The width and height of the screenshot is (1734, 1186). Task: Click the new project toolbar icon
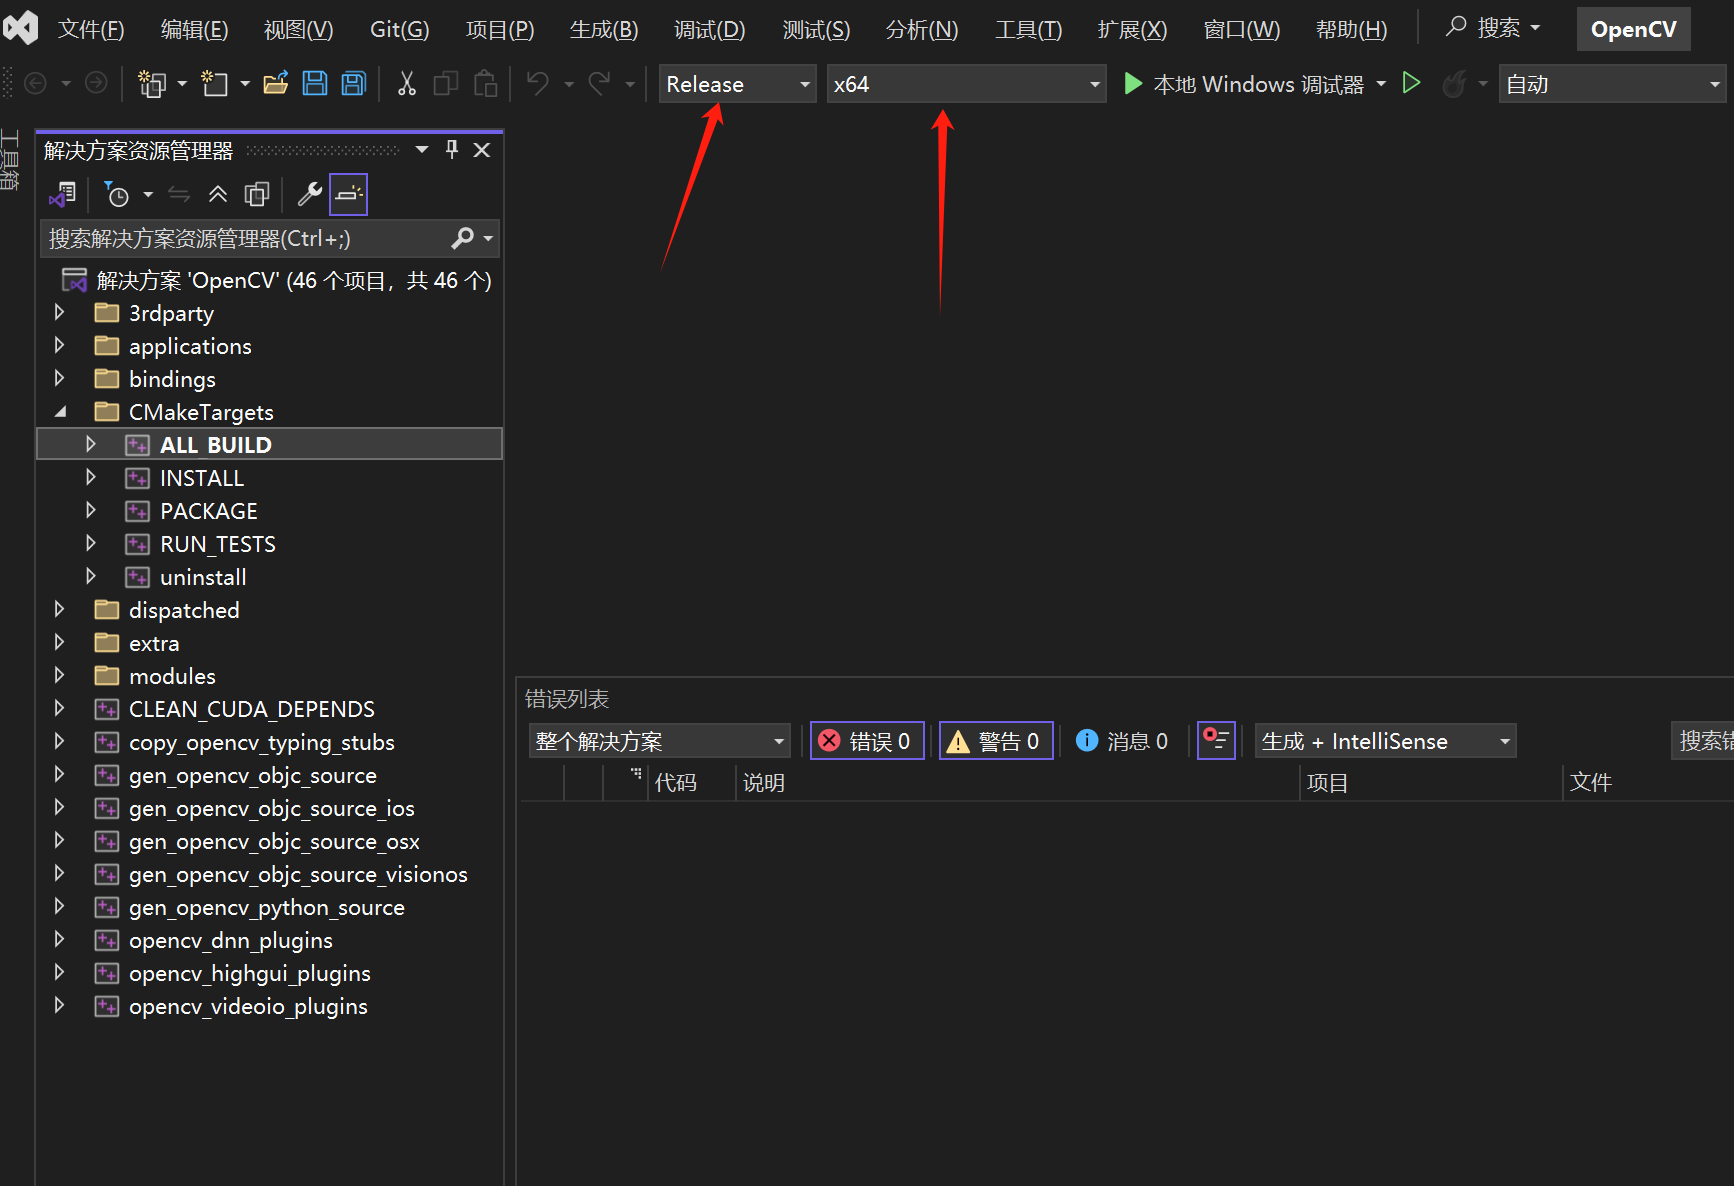152,84
